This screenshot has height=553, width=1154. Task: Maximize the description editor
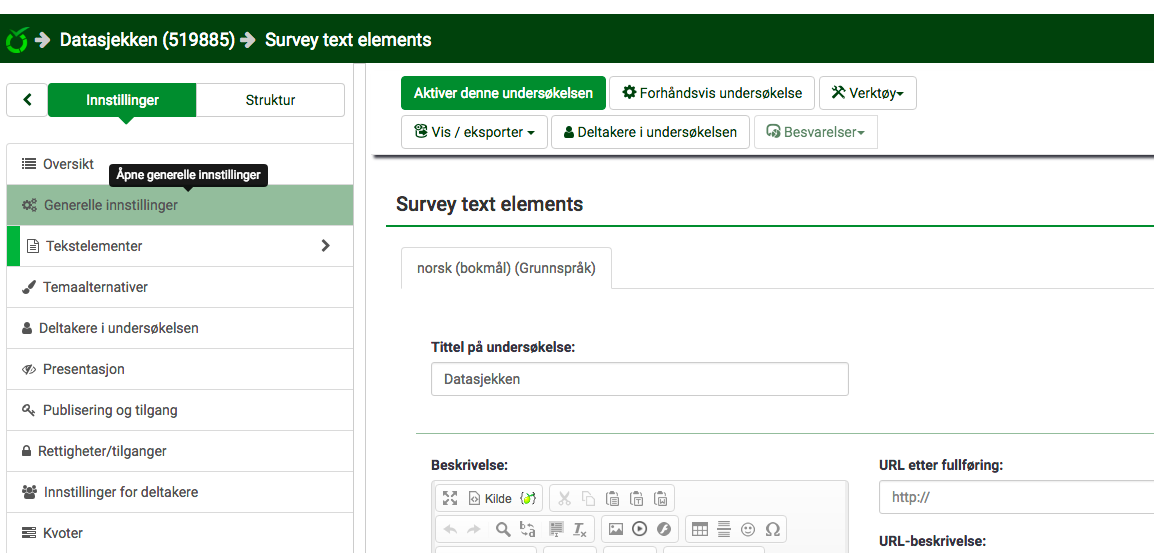[x=450, y=498]
